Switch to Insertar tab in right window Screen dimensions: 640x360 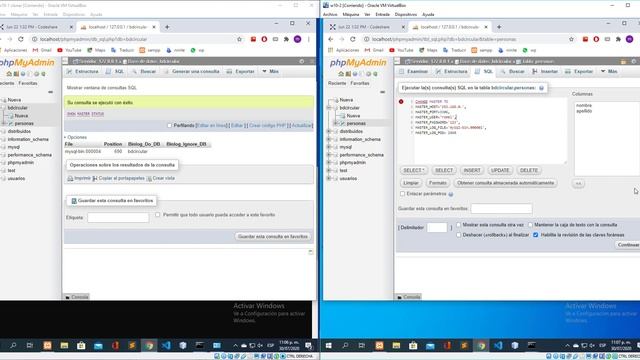pyautogui.click(x=545, y=71)
